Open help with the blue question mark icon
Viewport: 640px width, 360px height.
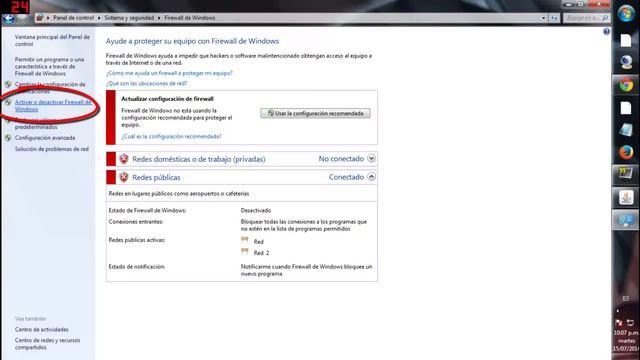(x=607, y=31)
